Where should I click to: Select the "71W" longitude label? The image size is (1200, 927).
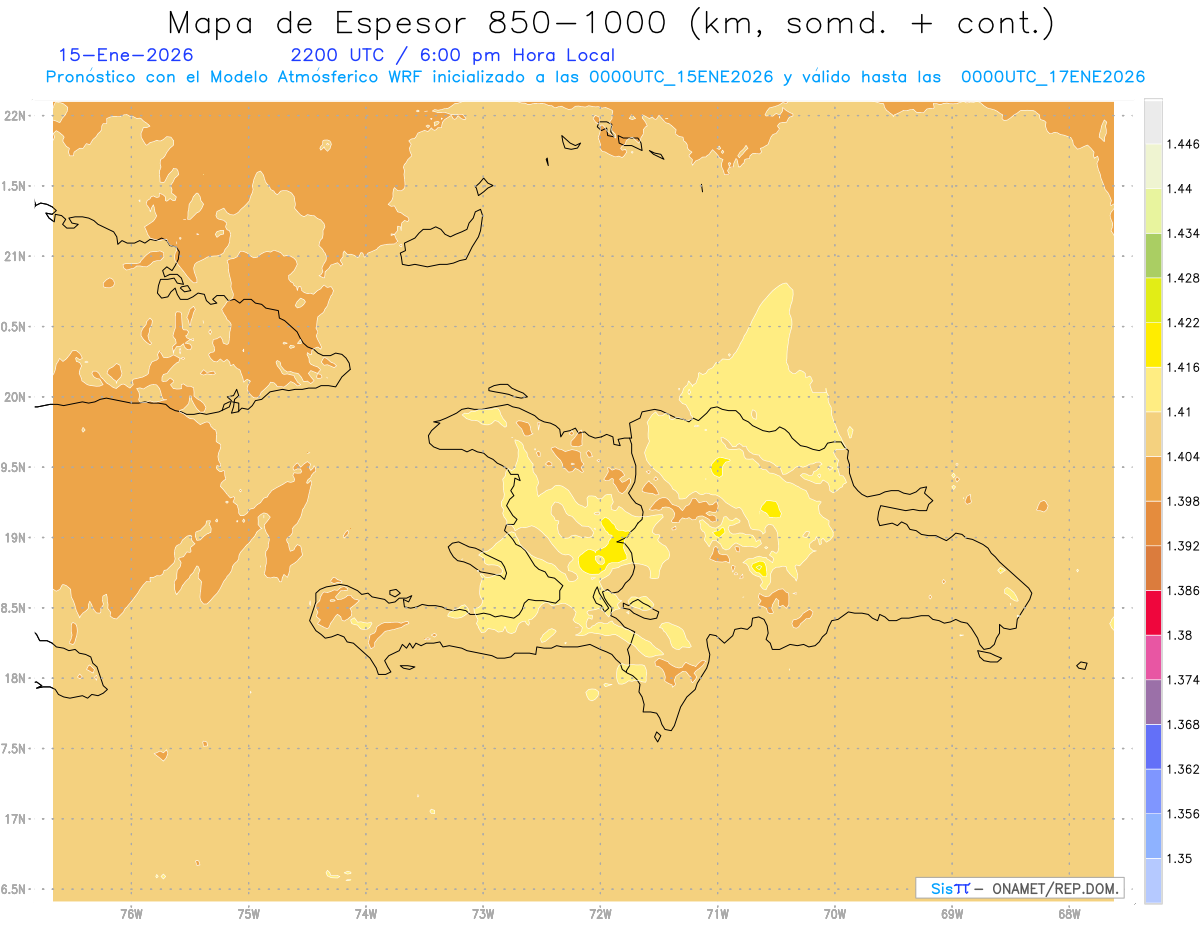tap(717, 914)
